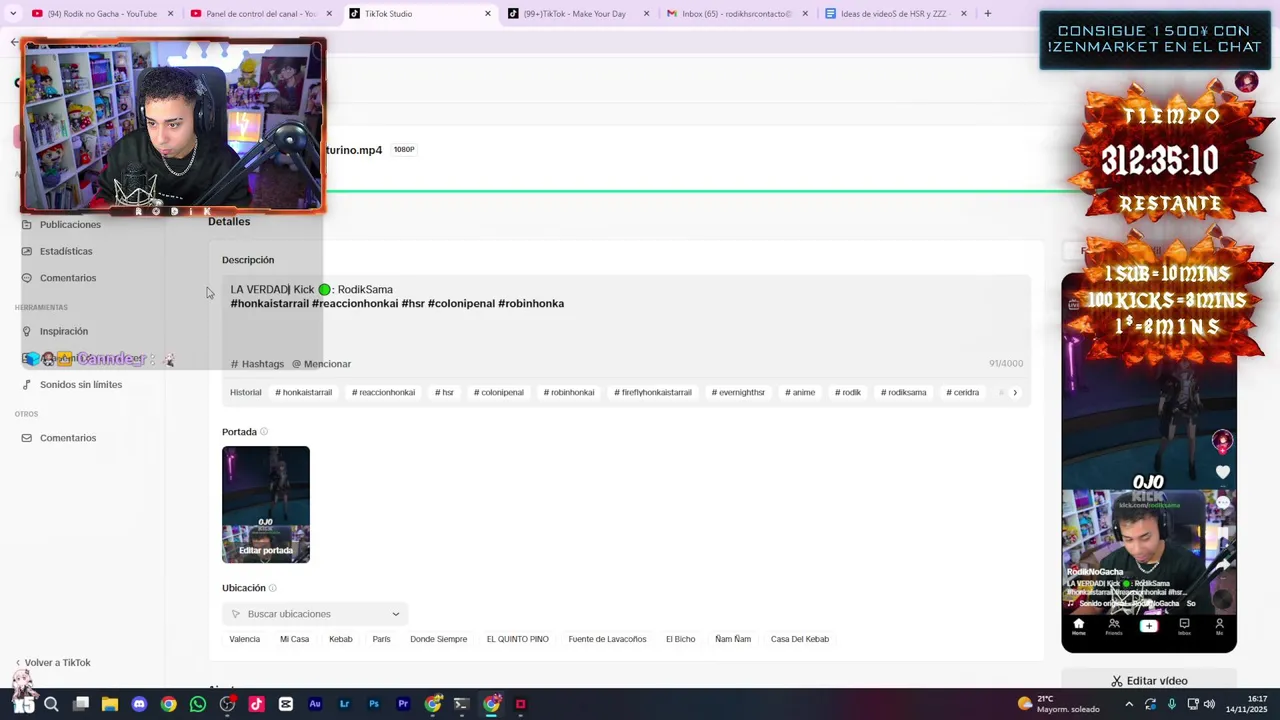Click Editar portada on cover thumbnail
This screenshot has height=720, width=1280.
coord(266,551)
